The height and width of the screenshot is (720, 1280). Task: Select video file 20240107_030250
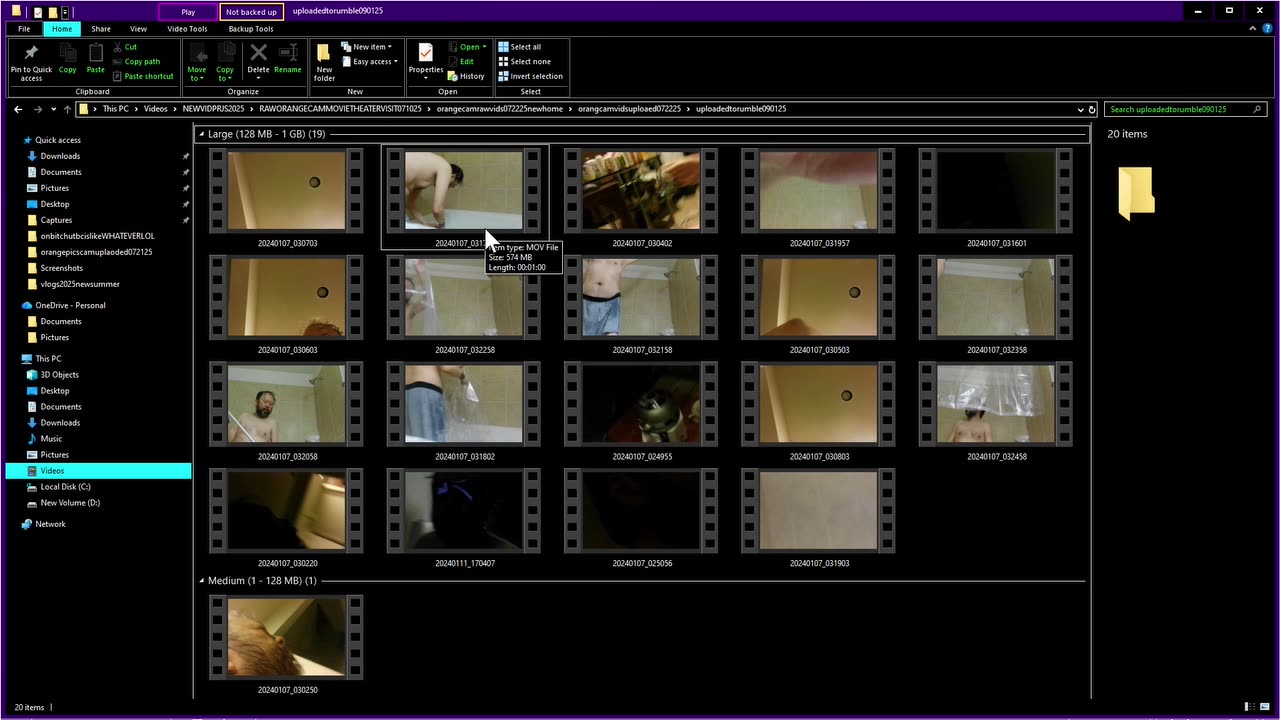(287, 646)
